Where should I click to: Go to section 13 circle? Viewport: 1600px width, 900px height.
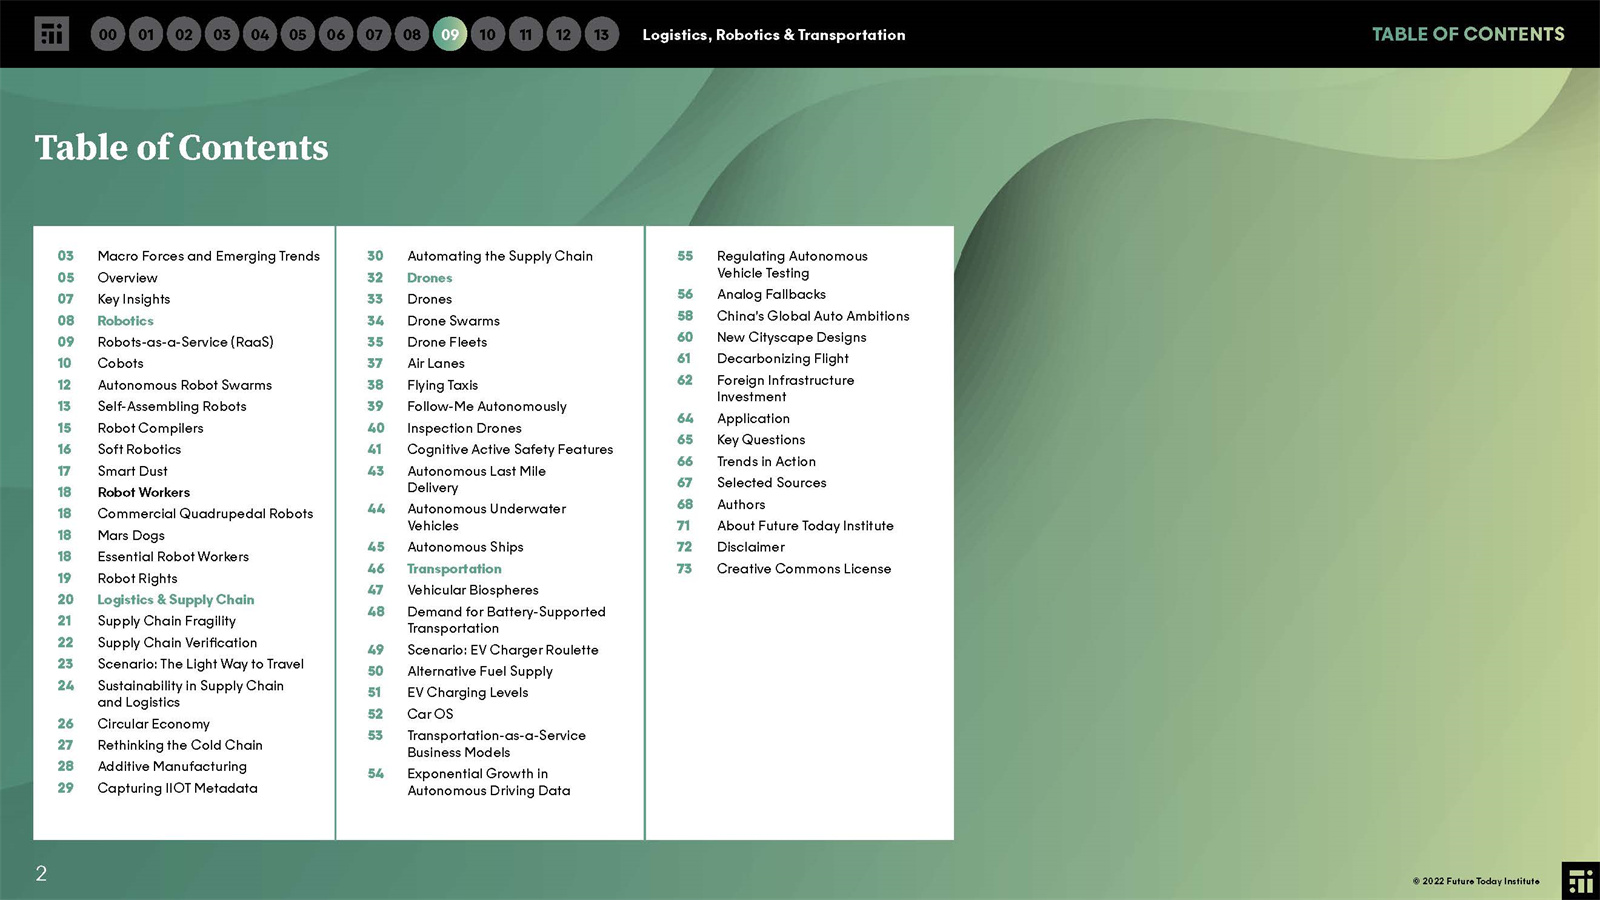tap(602, 35)
